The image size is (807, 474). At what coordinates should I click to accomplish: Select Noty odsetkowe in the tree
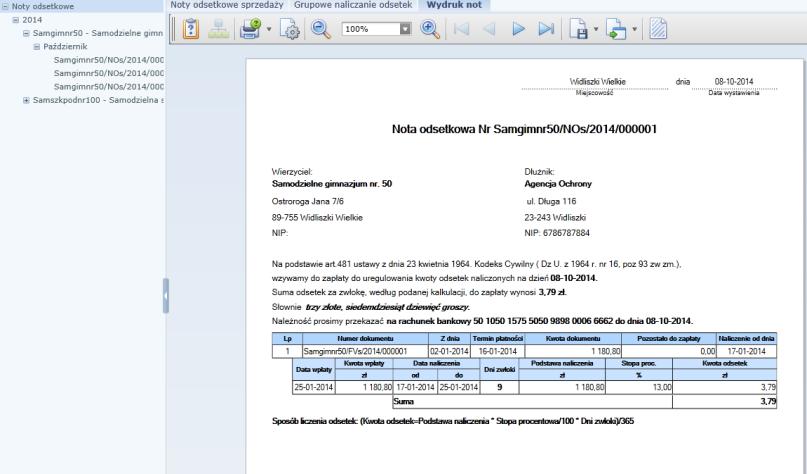click(43, 6)
